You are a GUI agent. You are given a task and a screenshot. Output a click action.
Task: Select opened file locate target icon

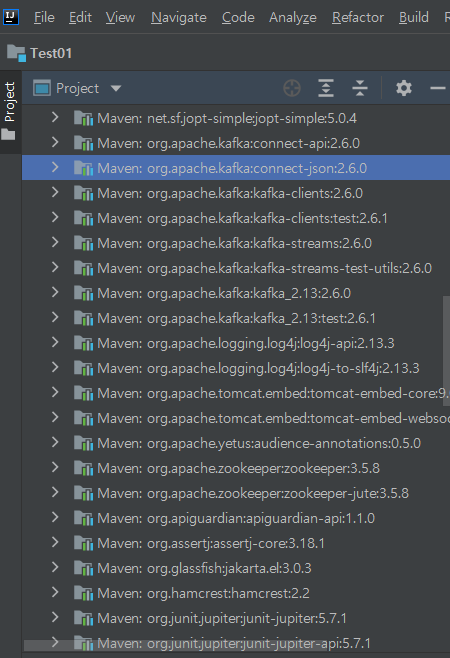pos(292,88)
